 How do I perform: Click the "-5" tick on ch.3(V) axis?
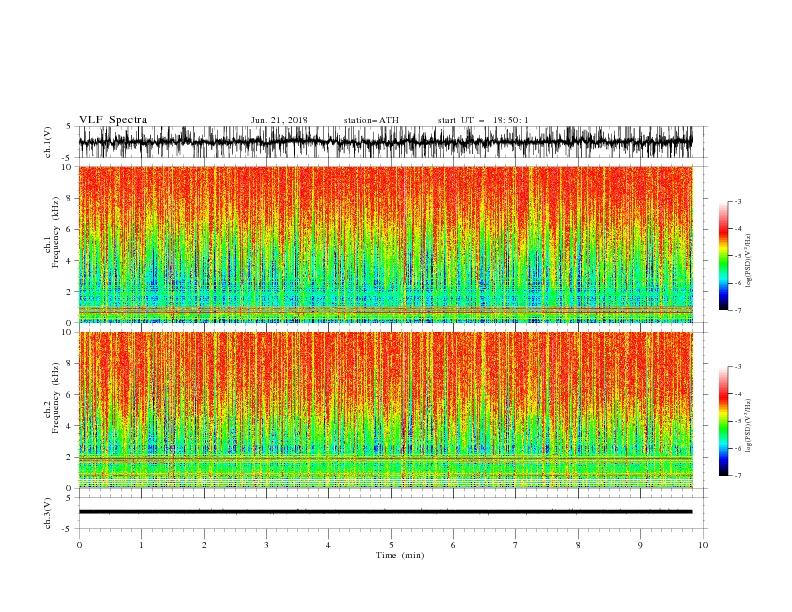point(68,529)
